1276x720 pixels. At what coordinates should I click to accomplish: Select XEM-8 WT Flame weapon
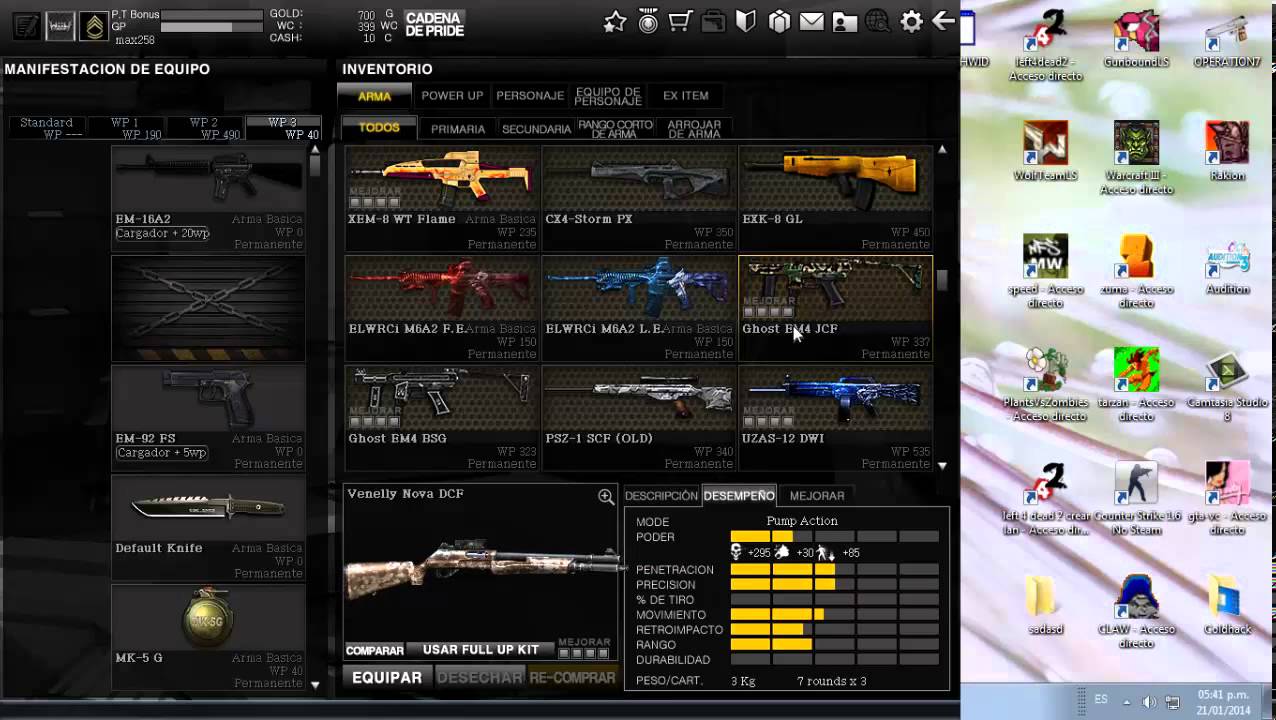pyautogui.click(x=441, y=198)
